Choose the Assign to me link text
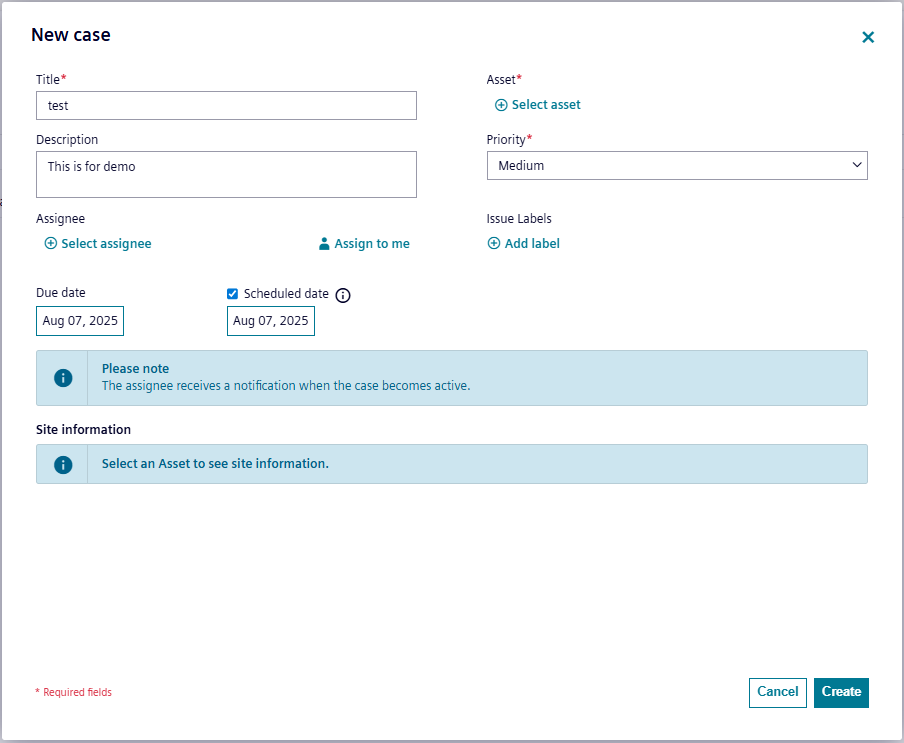 point(372,244)
